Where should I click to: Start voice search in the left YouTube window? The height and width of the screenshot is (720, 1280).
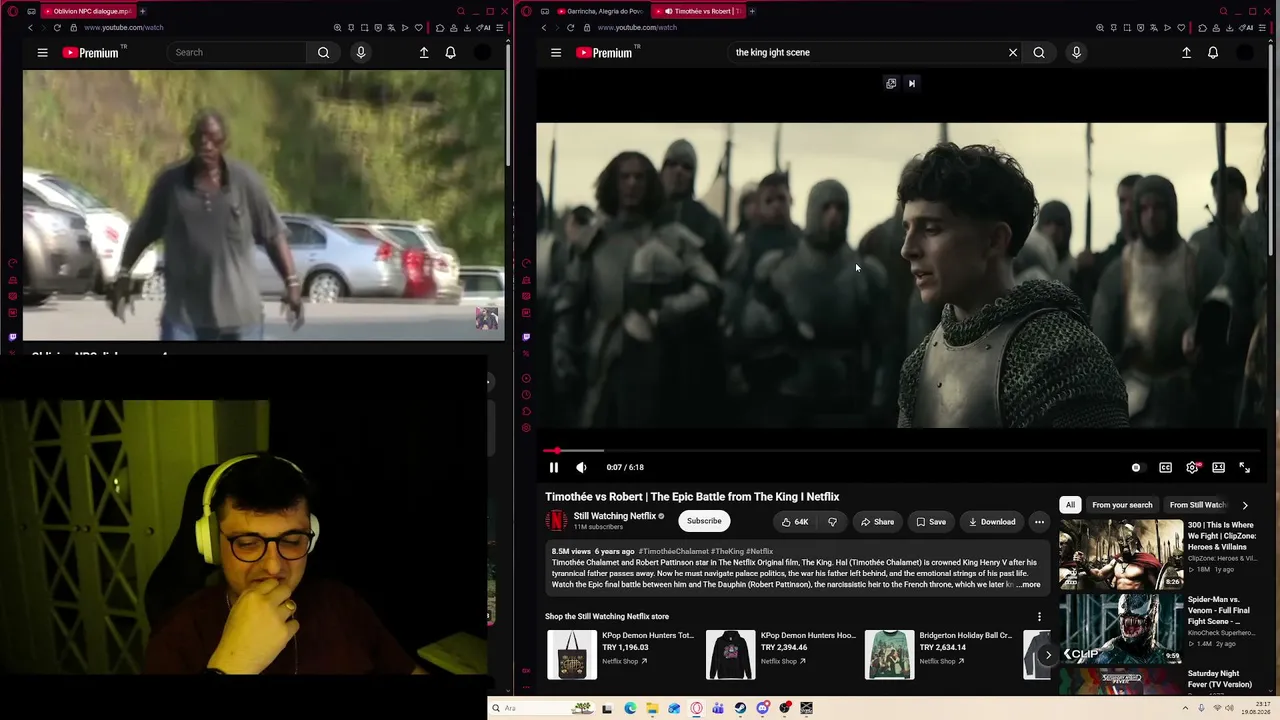(361, 52)
